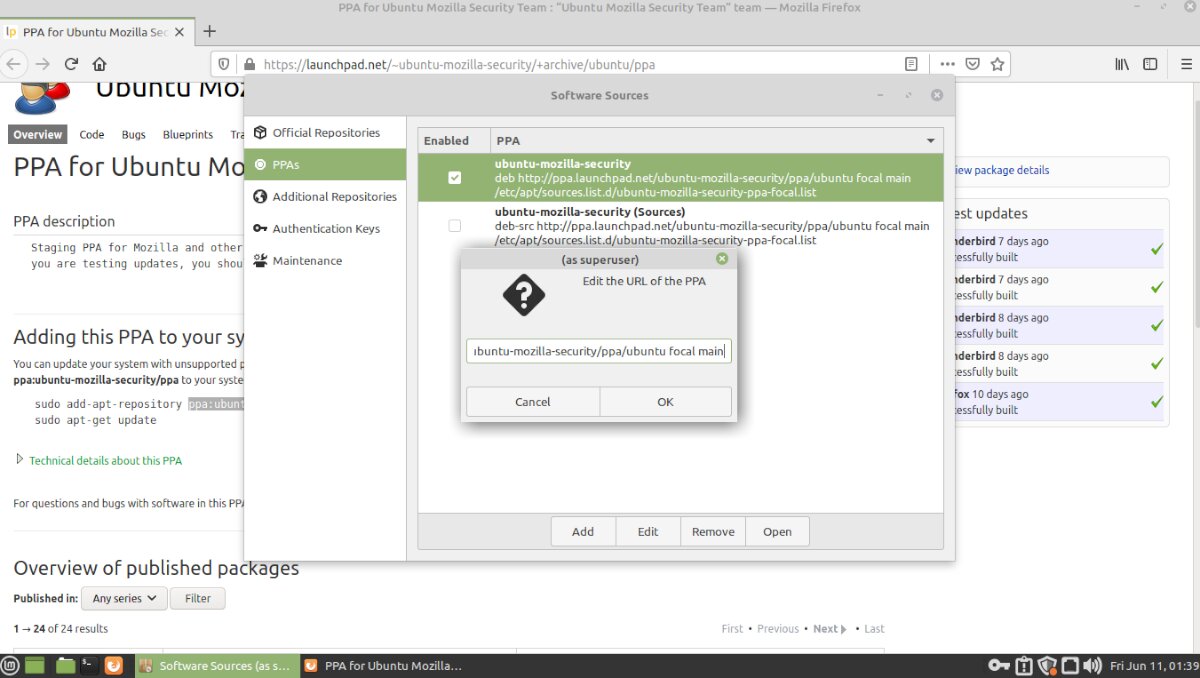Select the Overview tab
The image size is (1200, 678).
[37, 134]
